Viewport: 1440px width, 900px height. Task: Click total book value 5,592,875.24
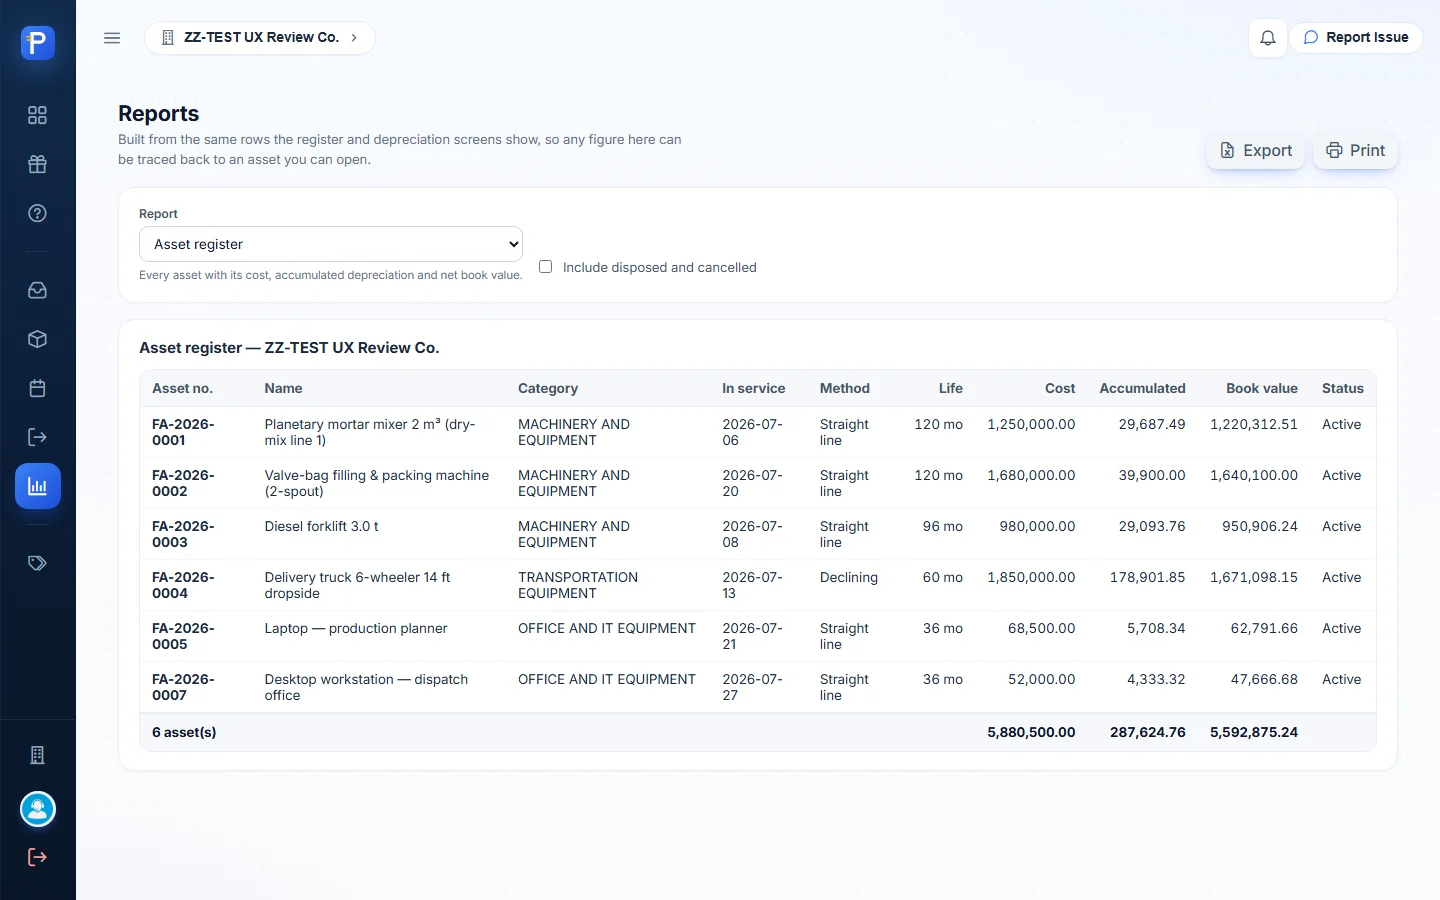(x=1254, y=732)
